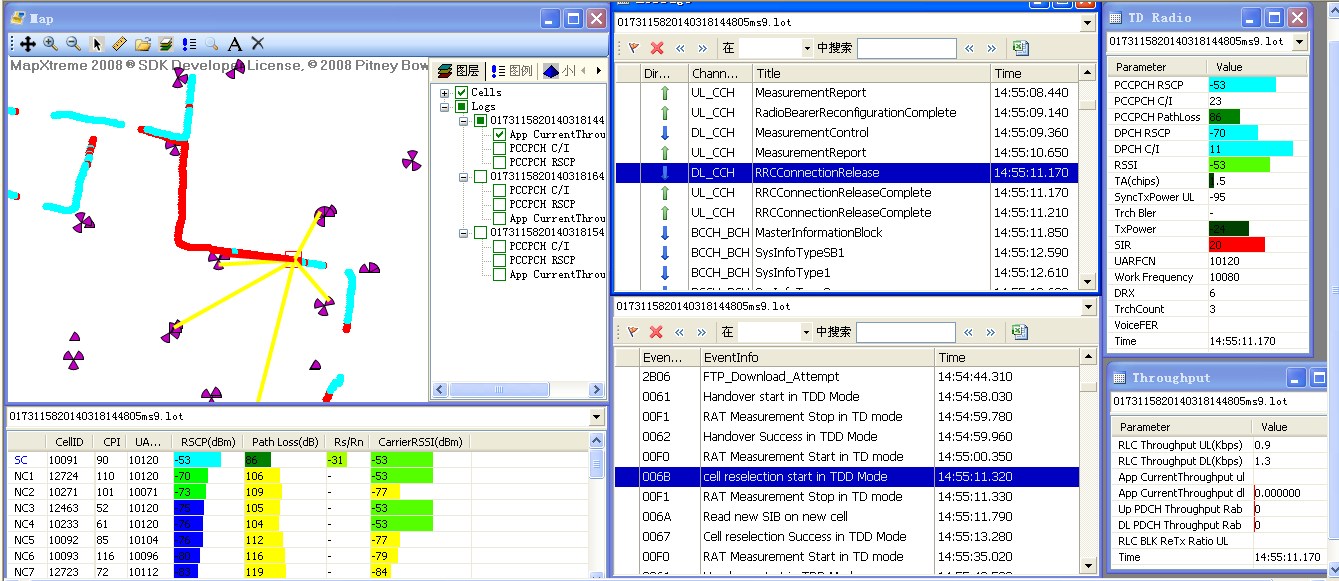The width and height of the screenshot is (1339, 581).
Task: Click the Time column header in event list
Action: click(1005, 357)
